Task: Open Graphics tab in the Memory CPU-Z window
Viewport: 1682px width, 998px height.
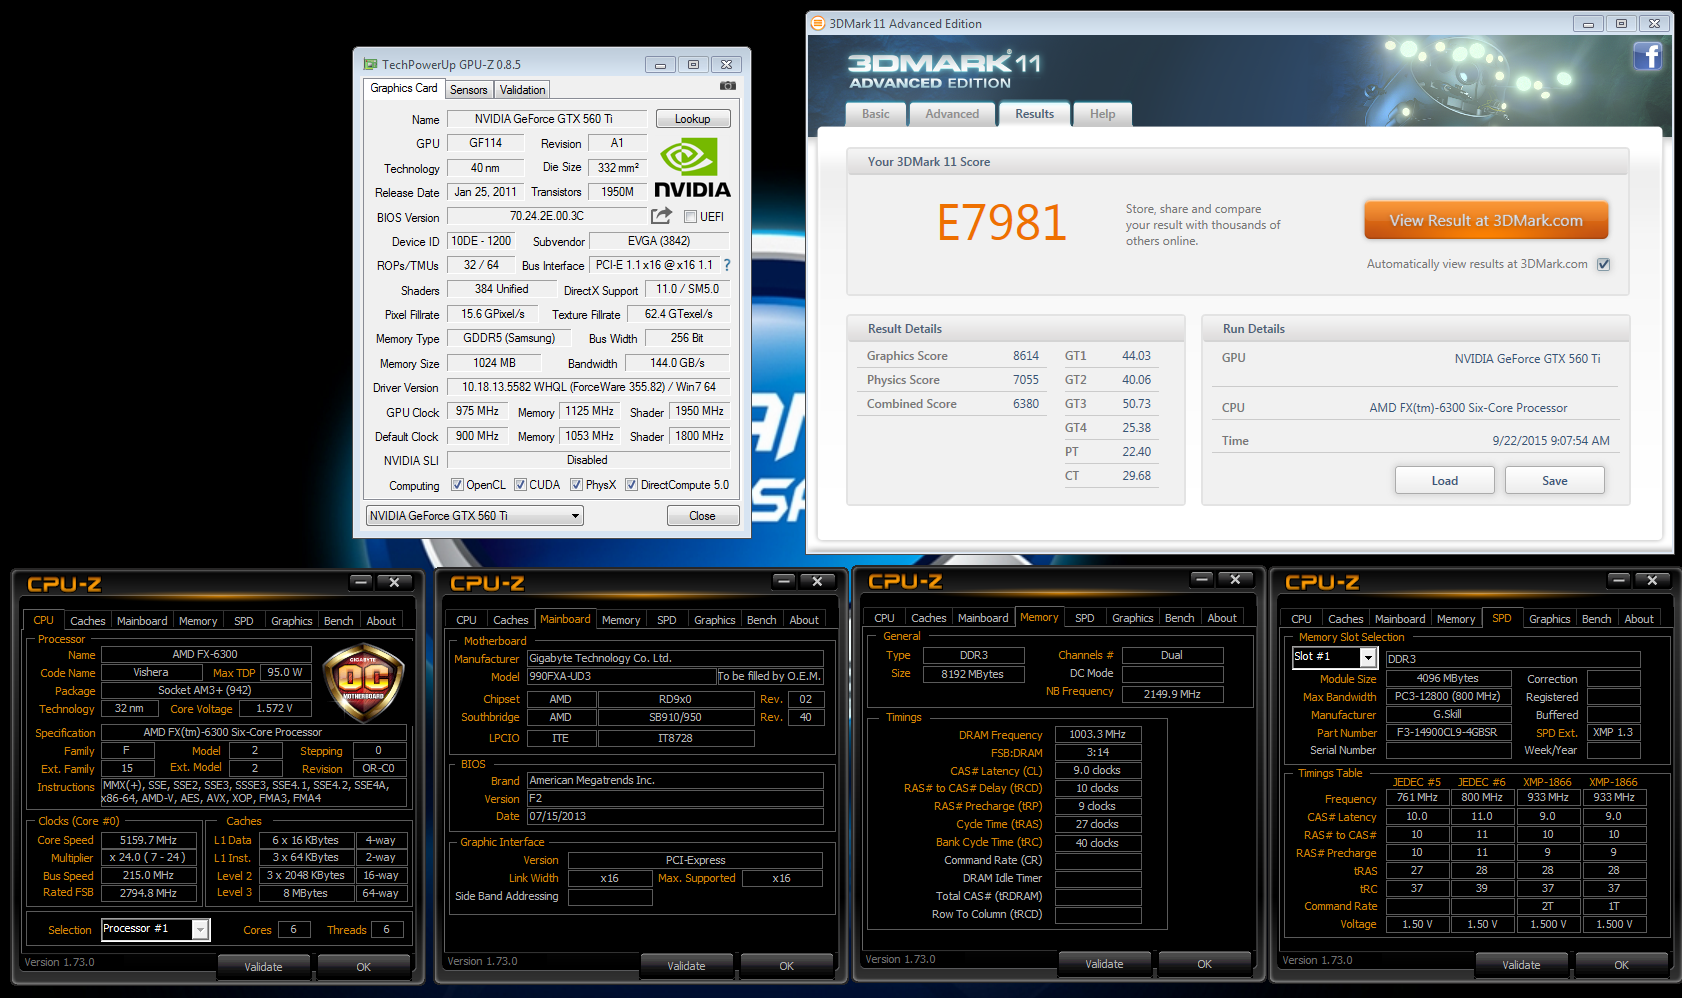Action: 1132,618
